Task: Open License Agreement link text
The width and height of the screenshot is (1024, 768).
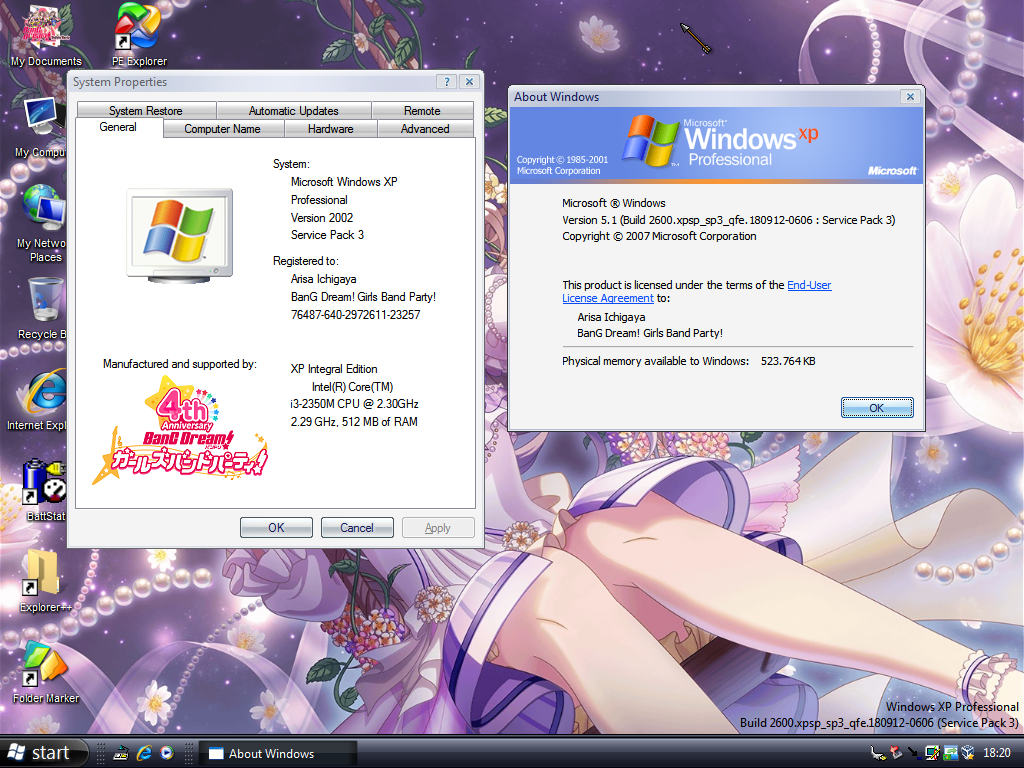Action: click(x=608, y=298)
